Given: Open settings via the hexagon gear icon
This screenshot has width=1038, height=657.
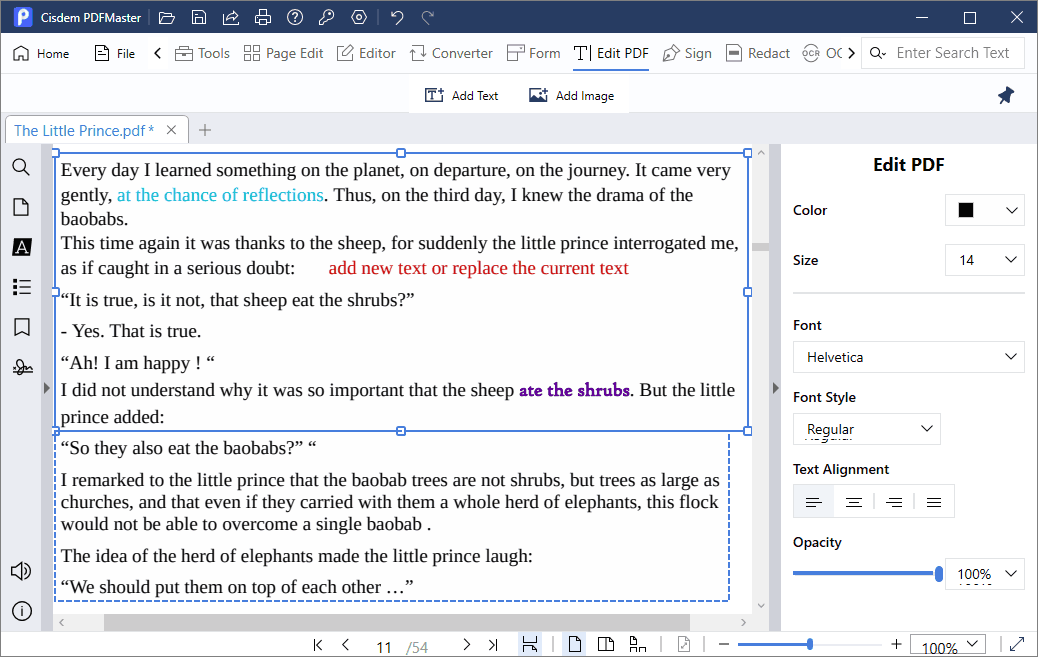Looking at the screenshot, I should [359, 18].
